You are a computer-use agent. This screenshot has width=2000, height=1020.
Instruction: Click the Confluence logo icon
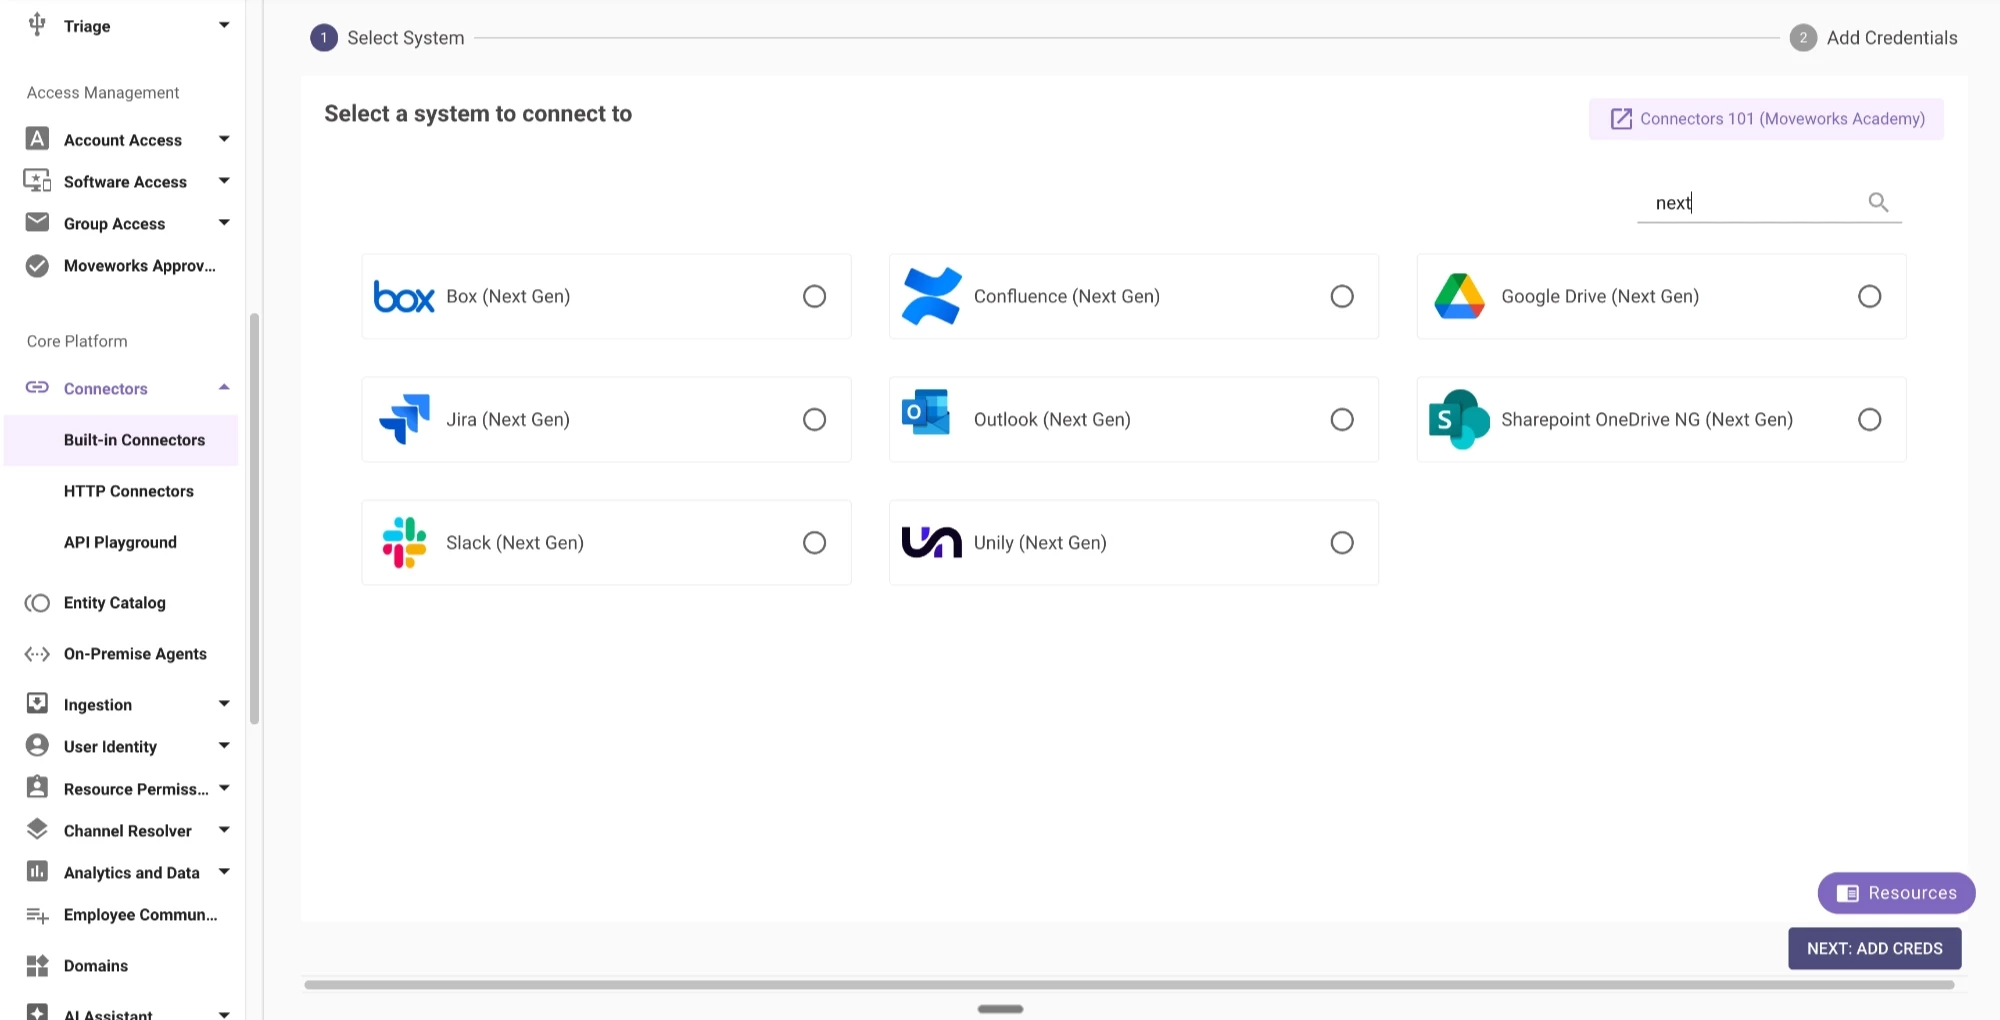pos(931,296)
